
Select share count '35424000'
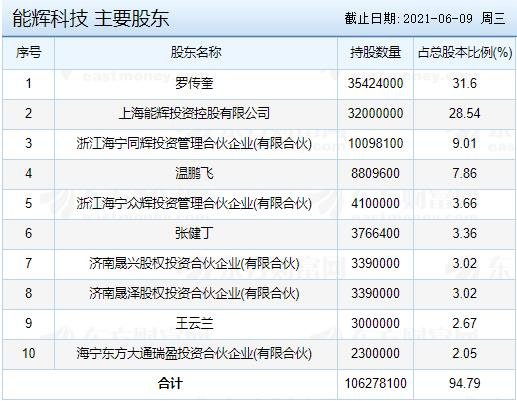pos(375,83)
